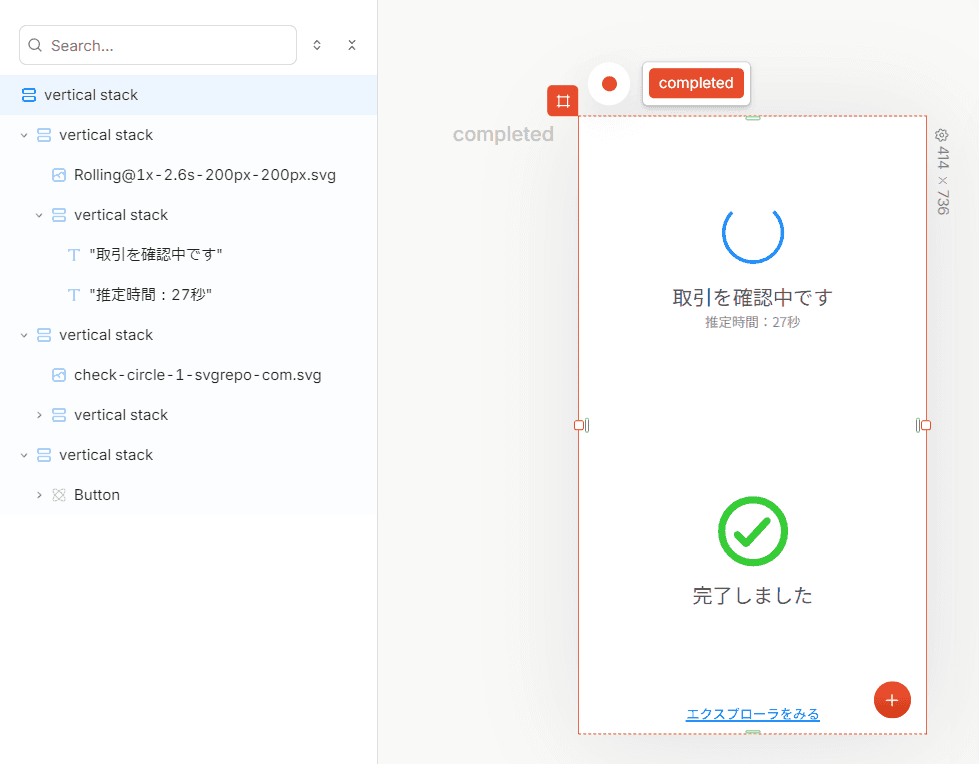The width and height of the screenshot is (979, 764).
Task: Click the red completed state button
Action: pos(696,83)
